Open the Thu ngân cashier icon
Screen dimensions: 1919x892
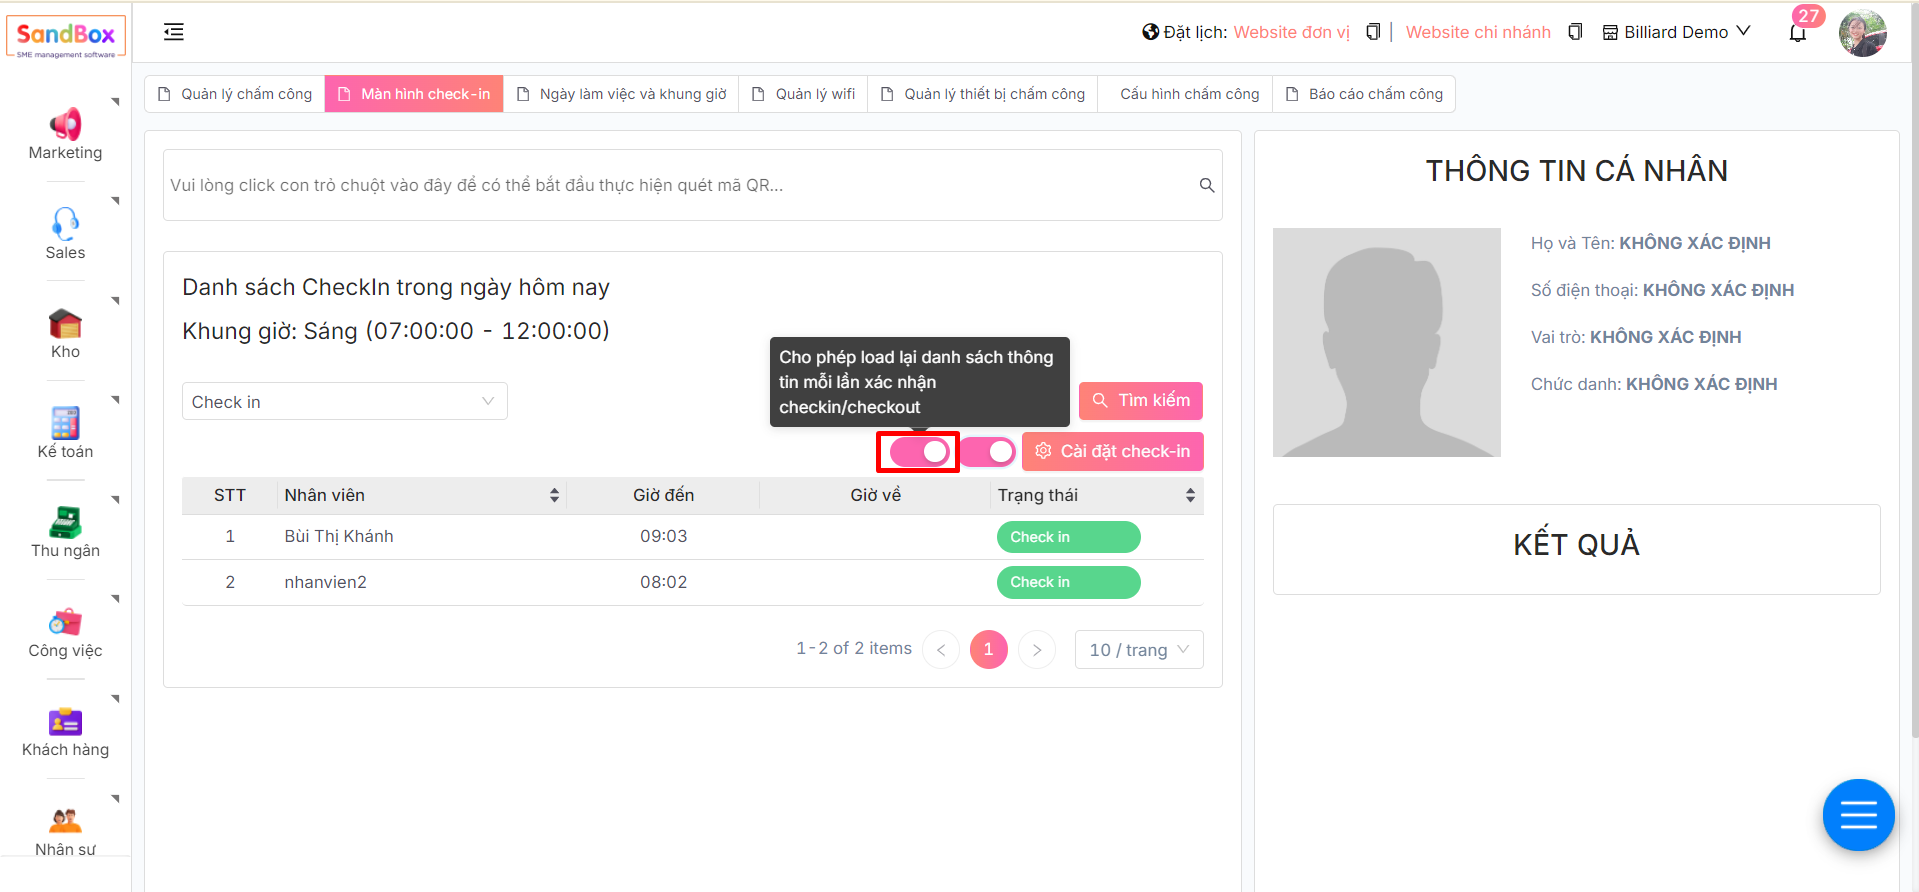point(65,523)
